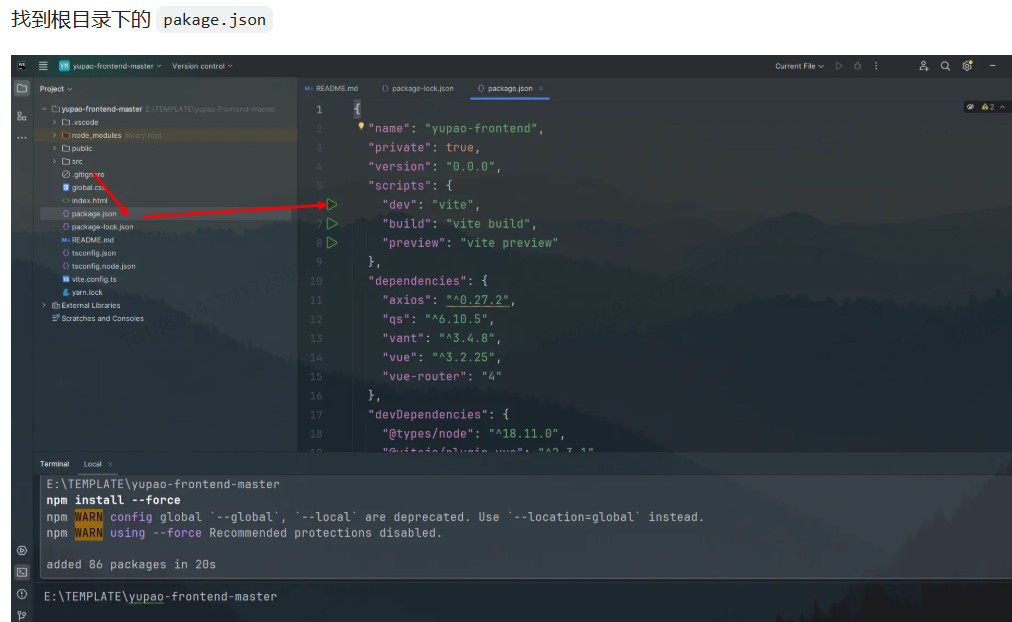Run the "dev" script gutter icon
Image resolution: width=1012 pixels, height=622 pixels.
tap(332, 205)
